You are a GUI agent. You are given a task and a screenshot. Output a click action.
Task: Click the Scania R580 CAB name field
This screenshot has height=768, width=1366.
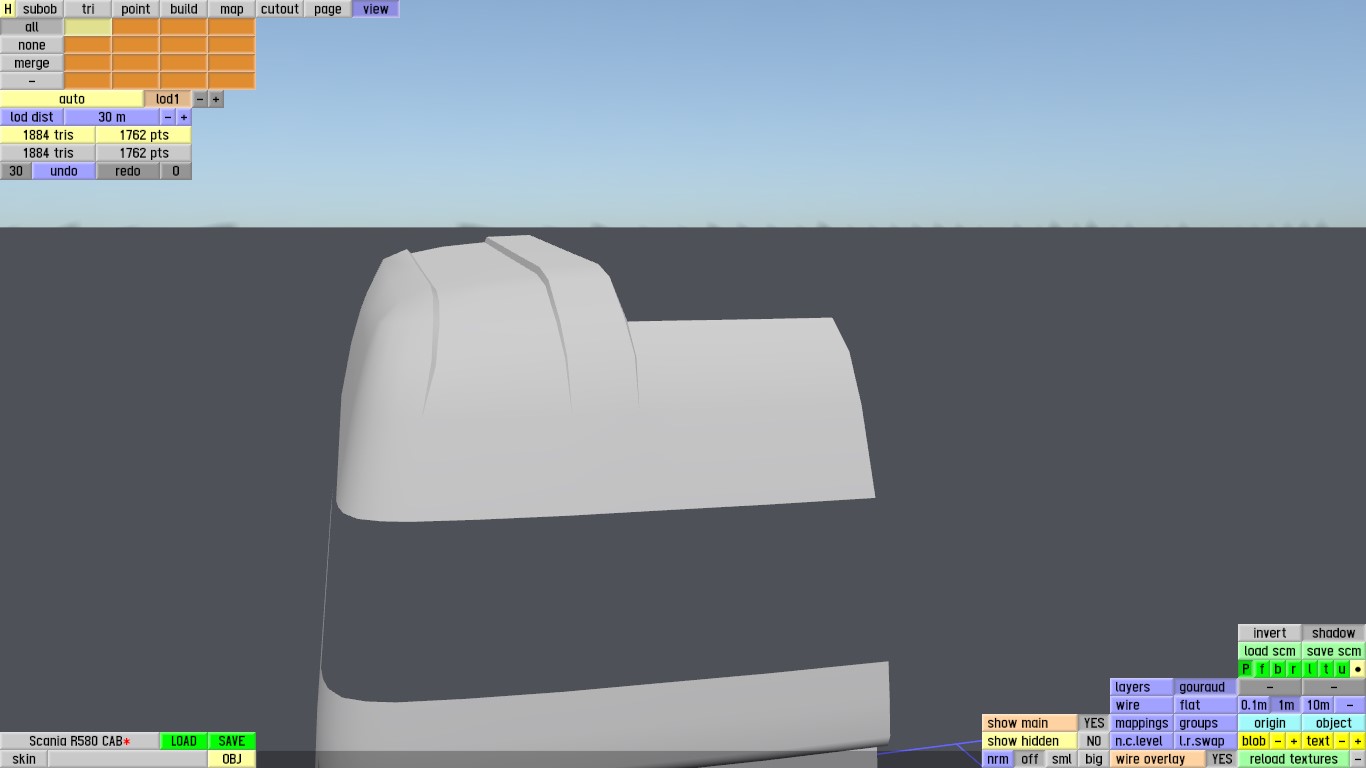point(80,741)
